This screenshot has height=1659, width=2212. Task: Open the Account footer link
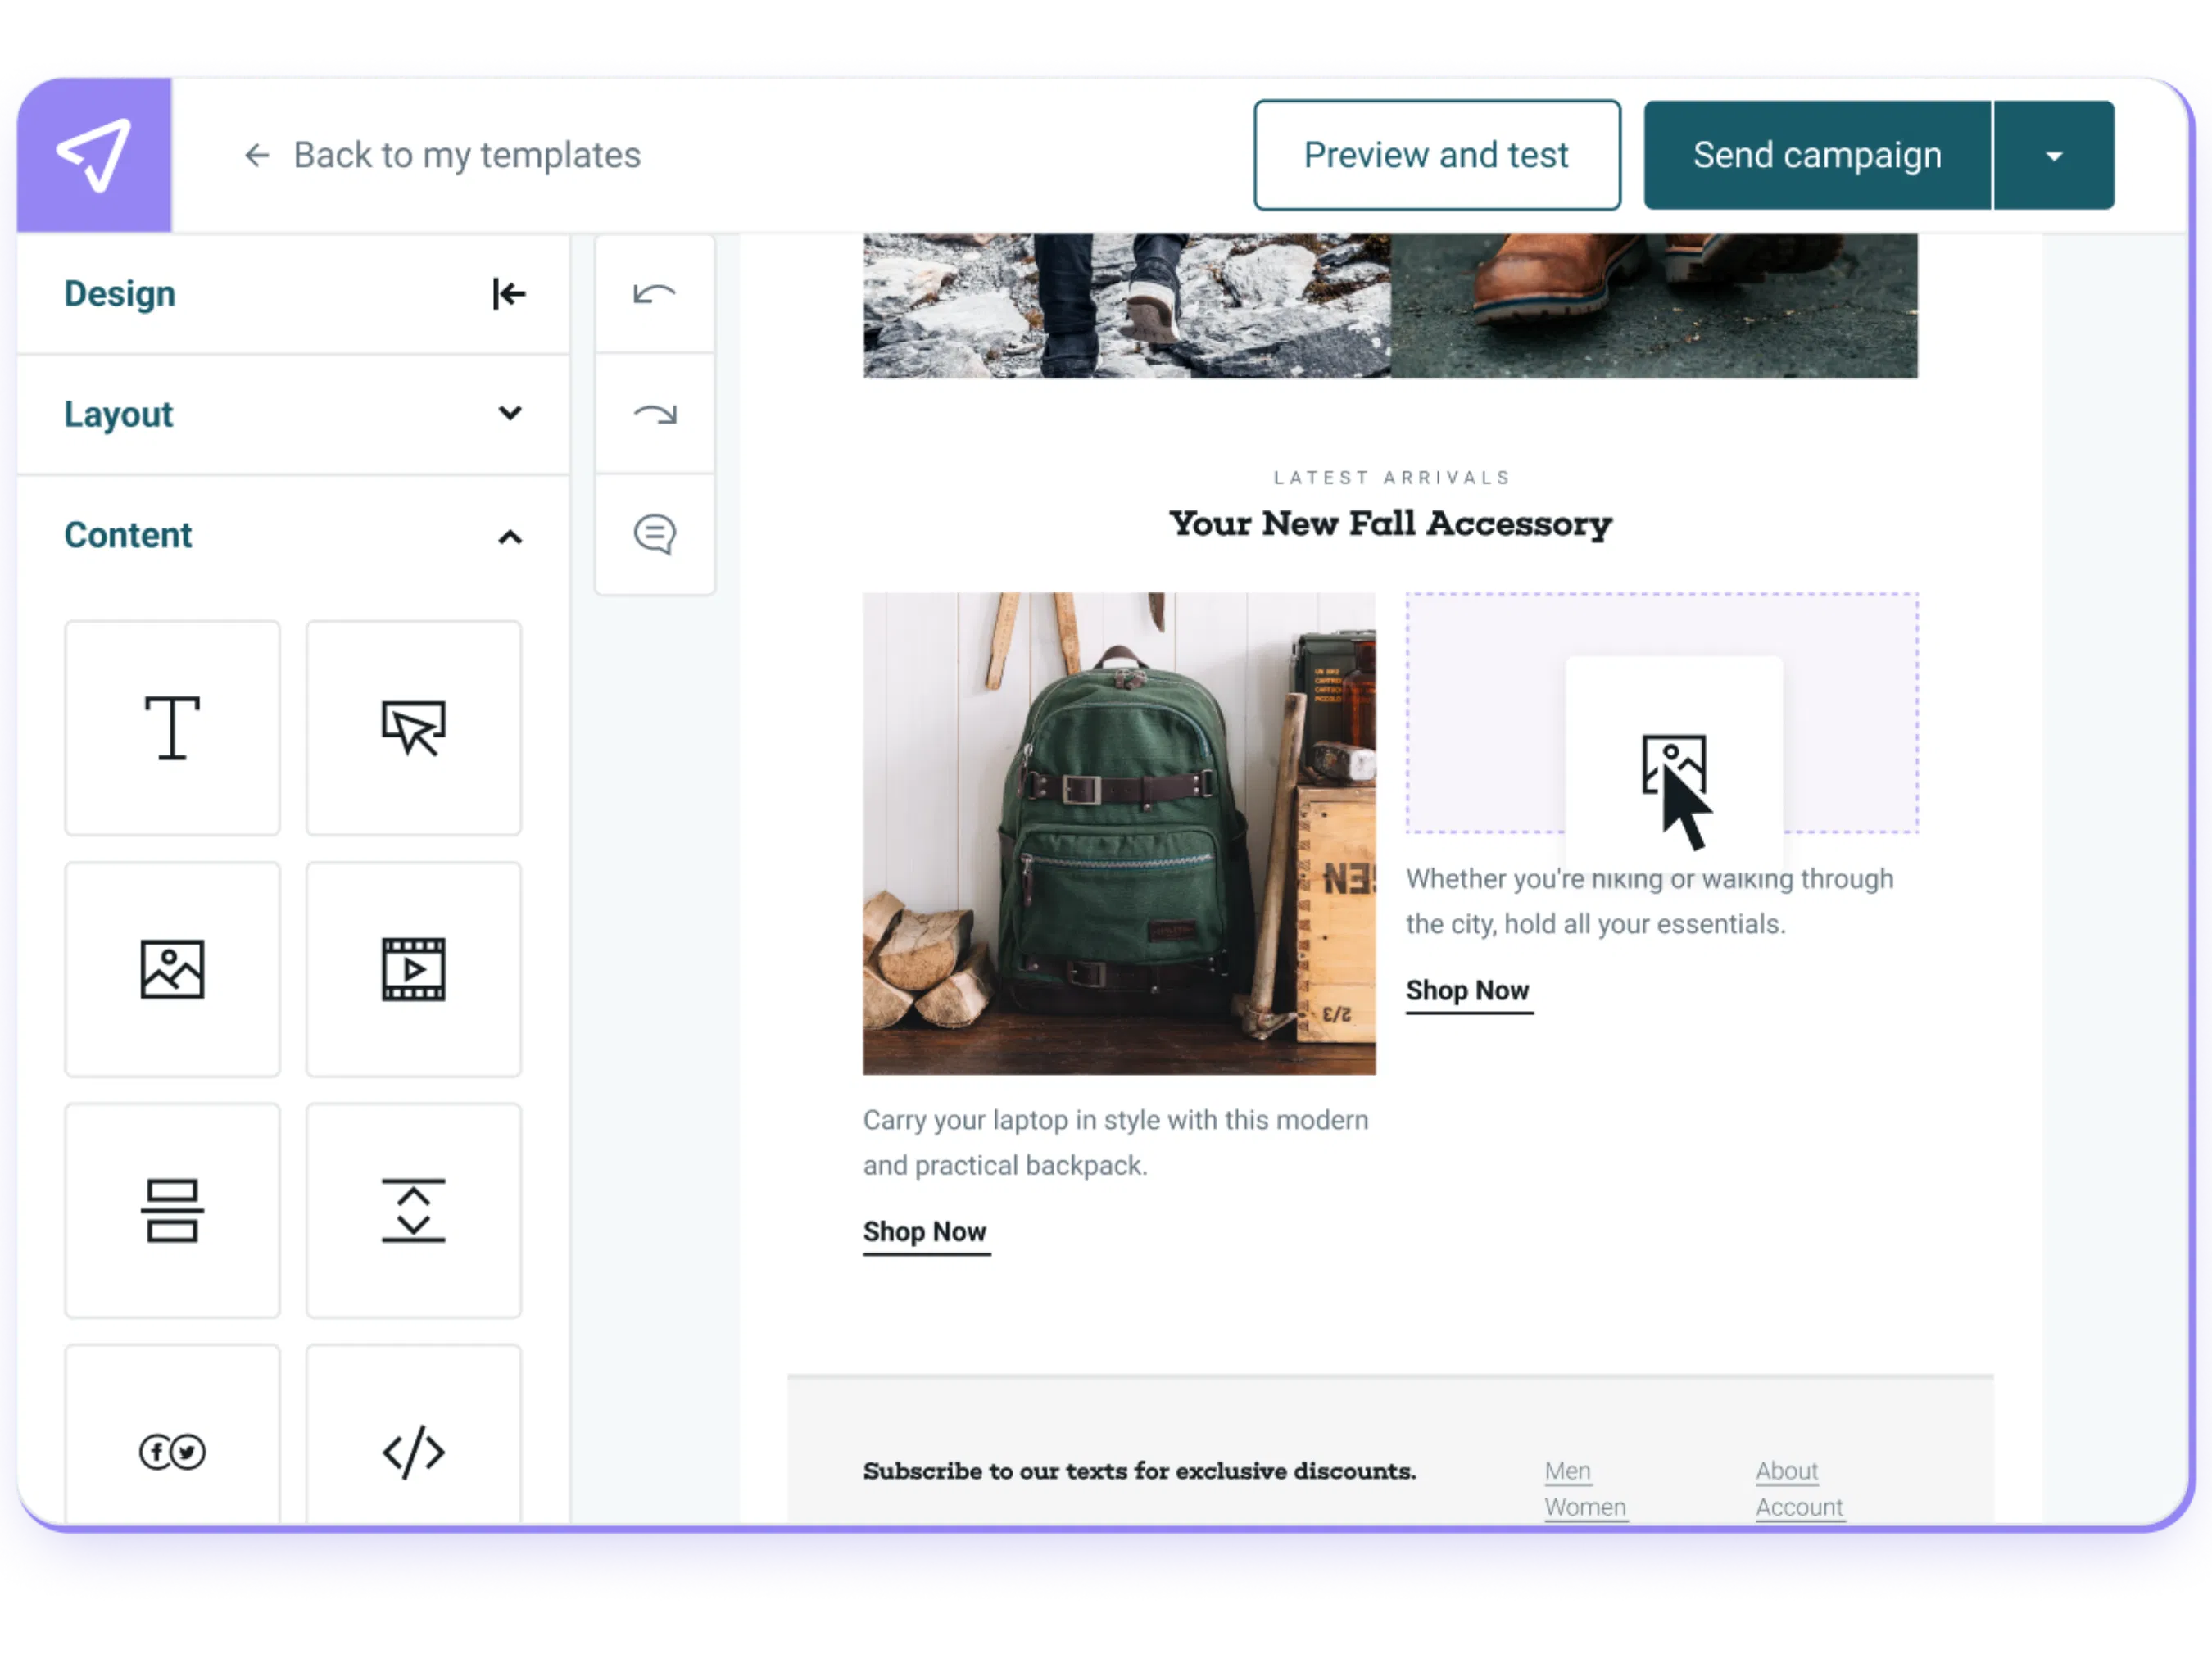1799,1507
